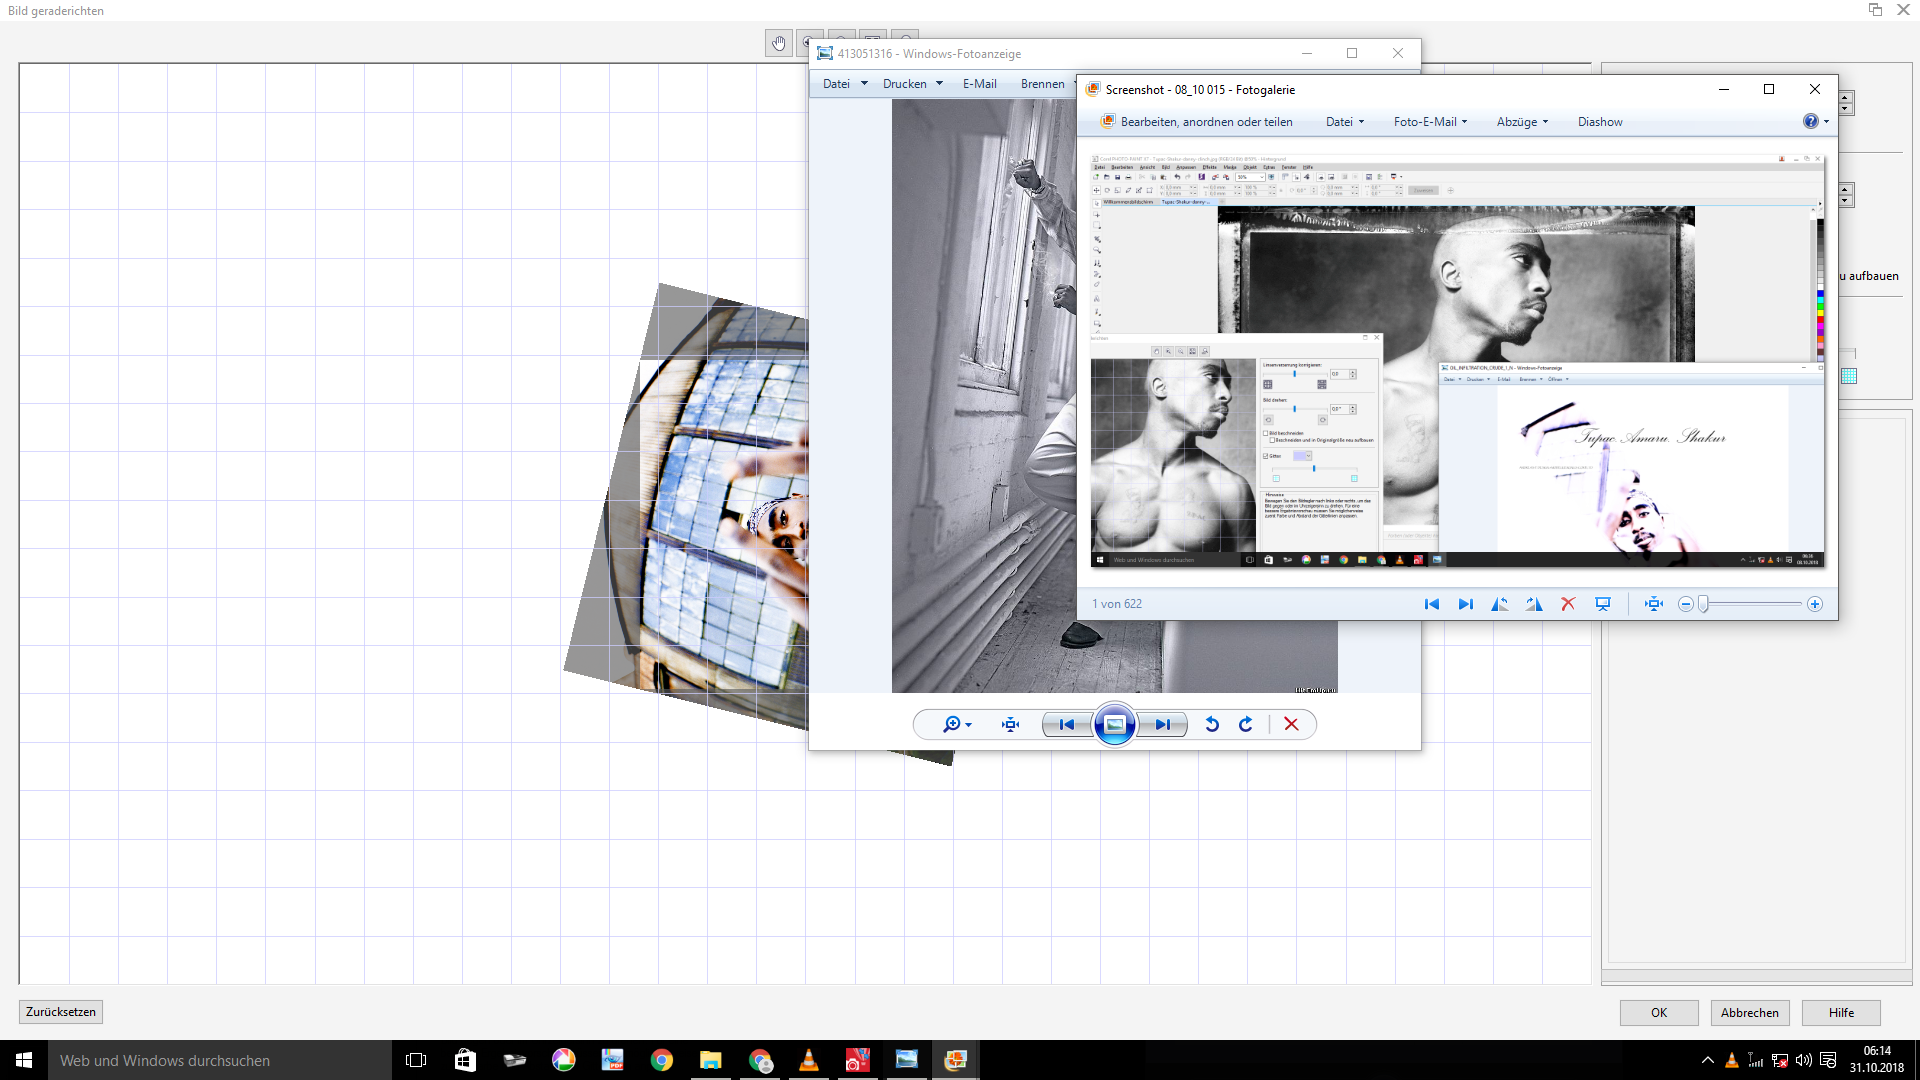Open Abzüge dropdown menu

1522,122
